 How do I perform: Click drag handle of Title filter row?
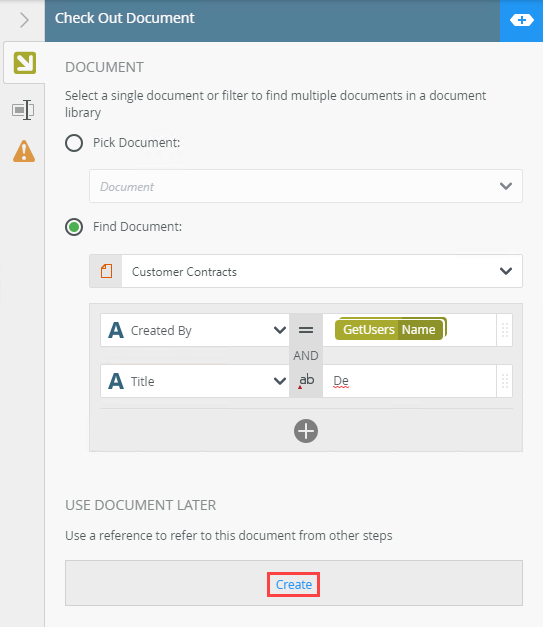pyautogui.click(x=505, y=381)
